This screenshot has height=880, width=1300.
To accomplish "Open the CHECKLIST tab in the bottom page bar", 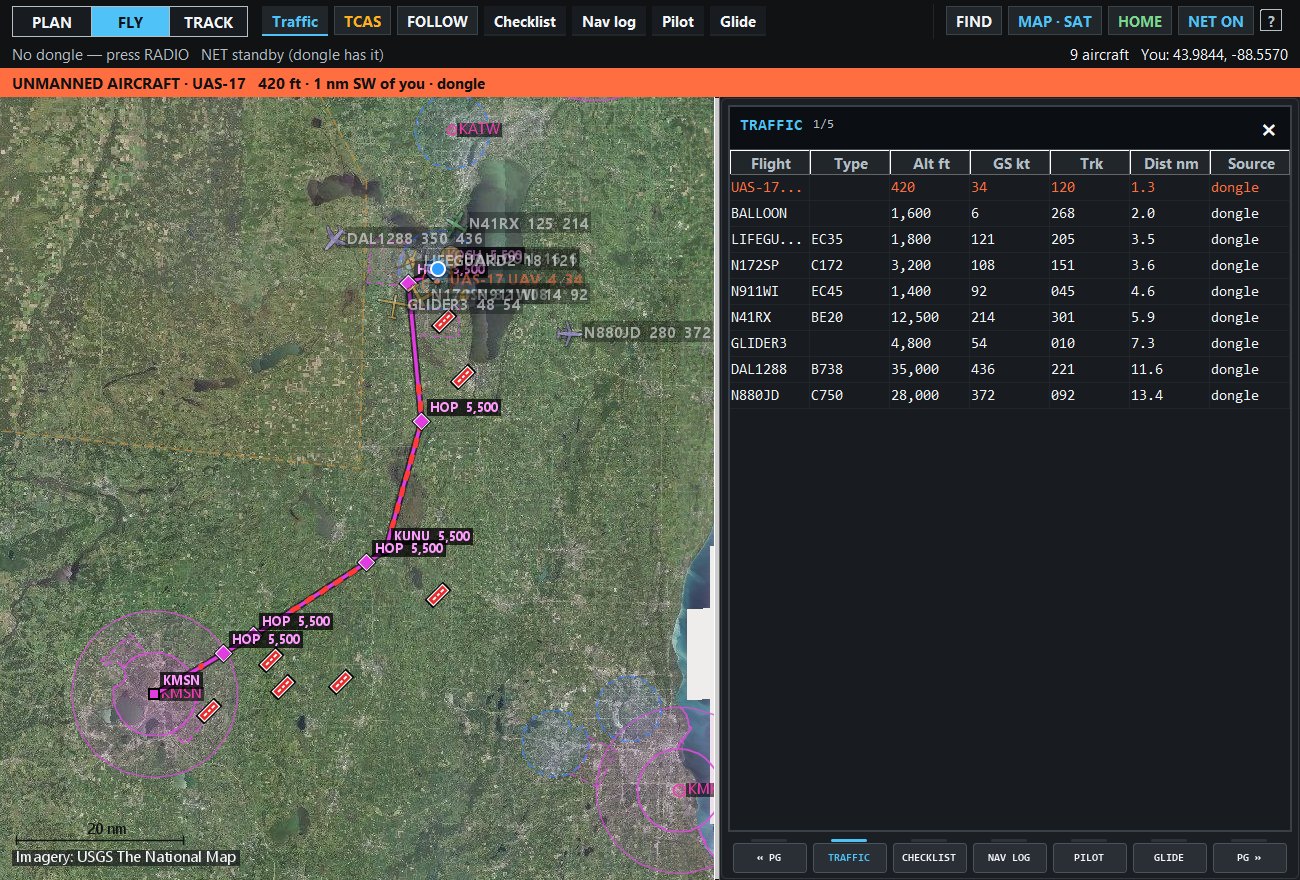I will click(930, 858).
